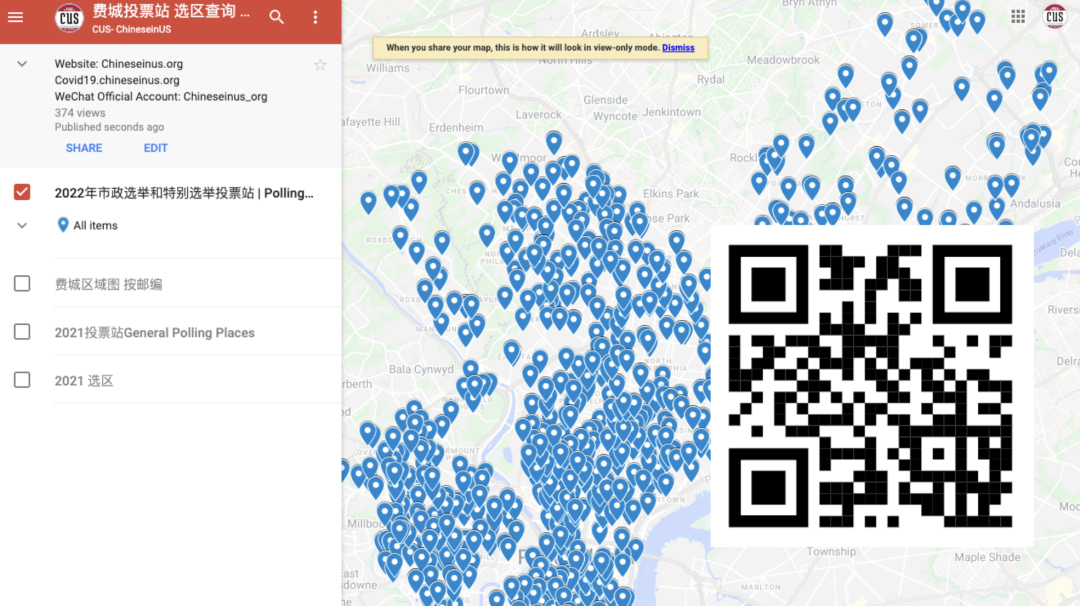Click the CUS account avatar at top right
The image size is (1080, 606).
coord(1054,16)
